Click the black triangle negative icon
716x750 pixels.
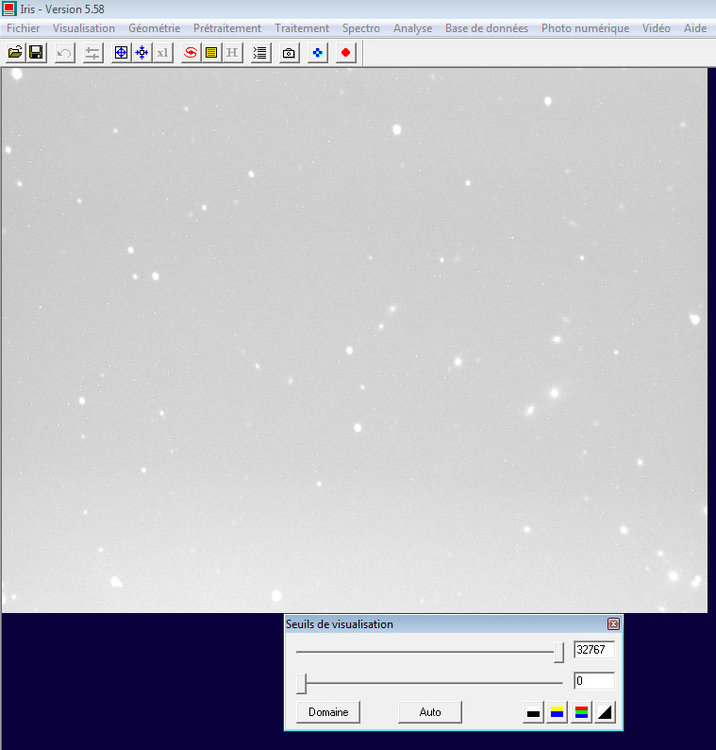tap(605, 713)
